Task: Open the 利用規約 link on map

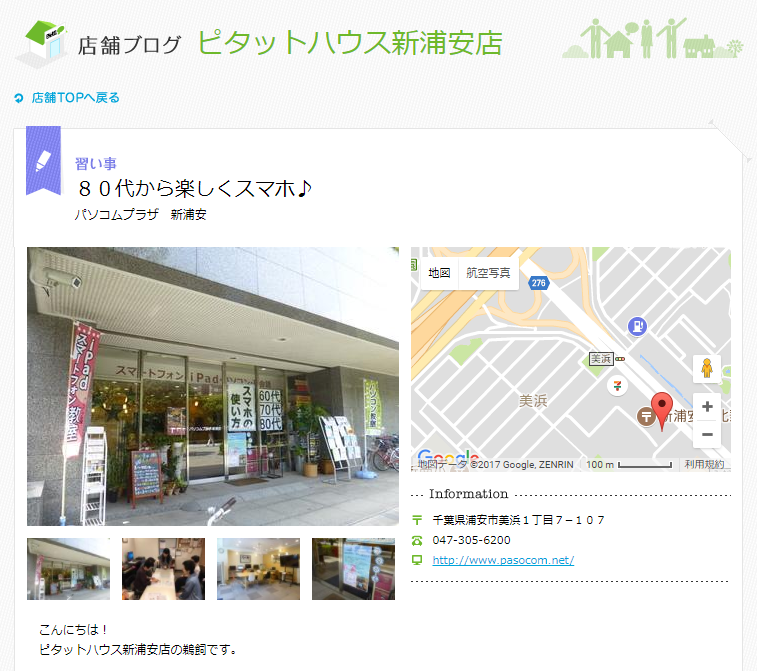Action: (704, 464)
